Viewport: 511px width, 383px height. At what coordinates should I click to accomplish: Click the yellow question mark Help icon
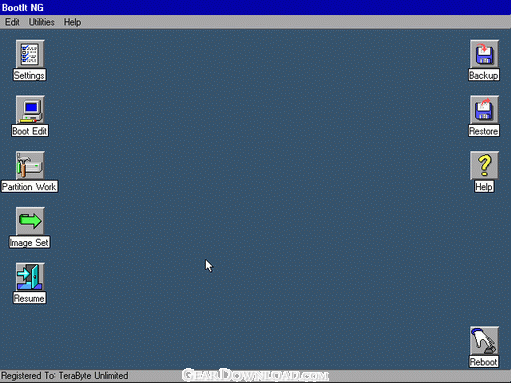pyautogui.click(x=484, y=165)
